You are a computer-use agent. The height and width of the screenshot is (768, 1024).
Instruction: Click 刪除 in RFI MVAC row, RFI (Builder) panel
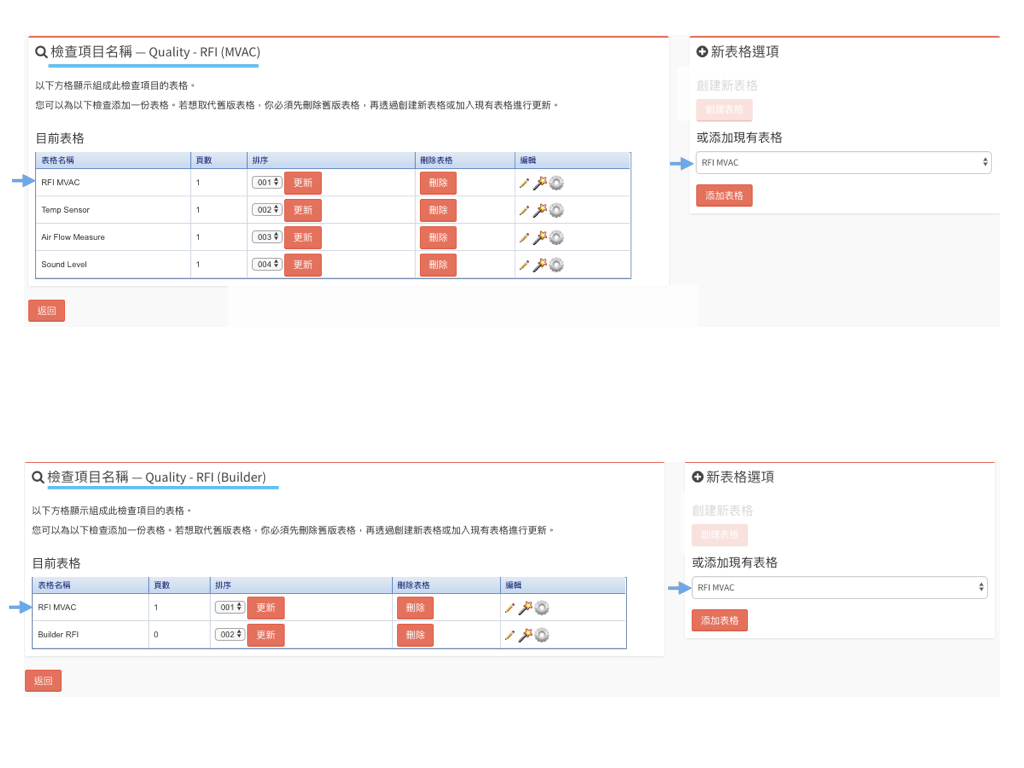pos(415,608)
